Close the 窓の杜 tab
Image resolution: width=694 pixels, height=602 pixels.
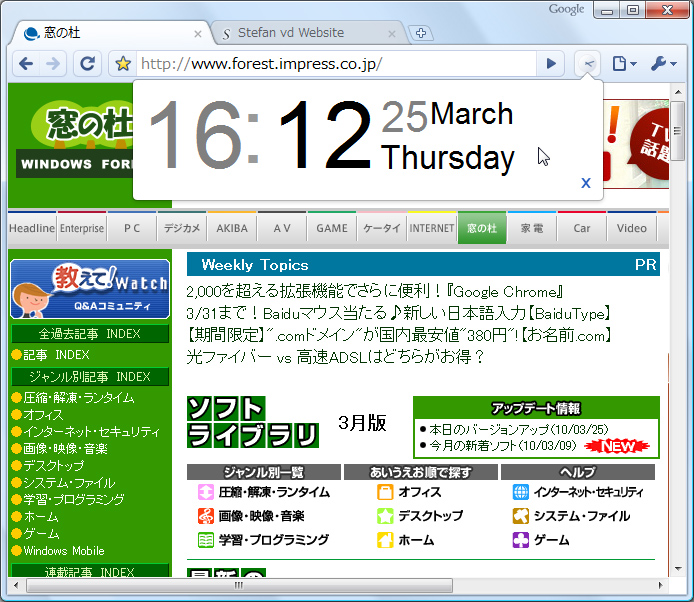point(198,34)
